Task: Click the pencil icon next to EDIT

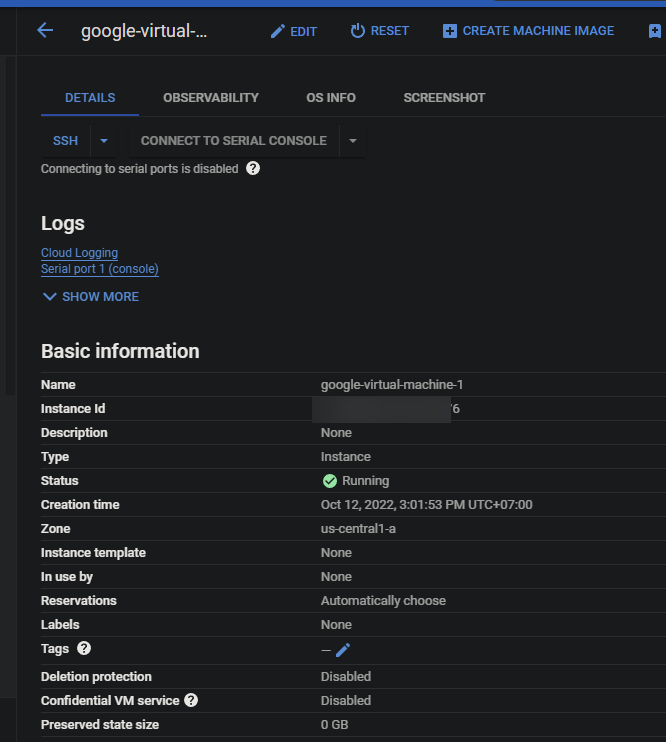Action: point(277,31)
